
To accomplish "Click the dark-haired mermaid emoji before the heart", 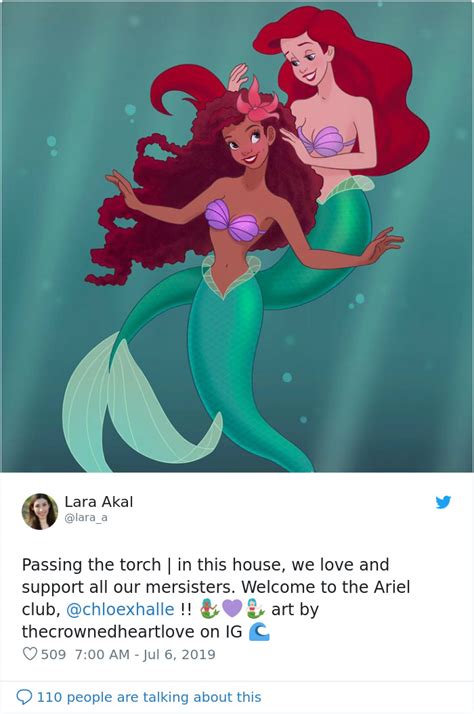I will (210, 609).
